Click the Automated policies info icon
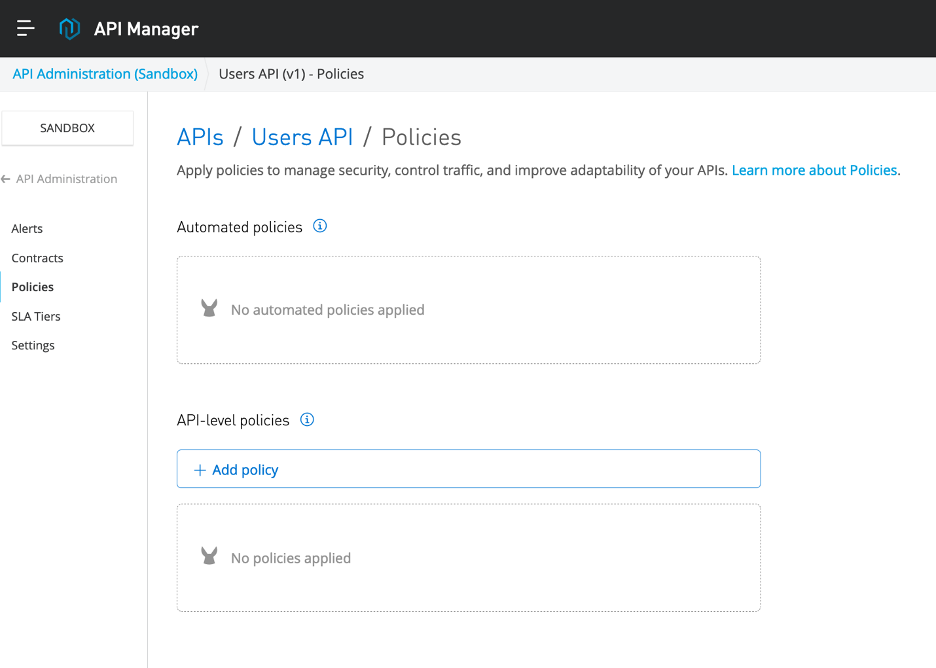 (x=320, y=226)
